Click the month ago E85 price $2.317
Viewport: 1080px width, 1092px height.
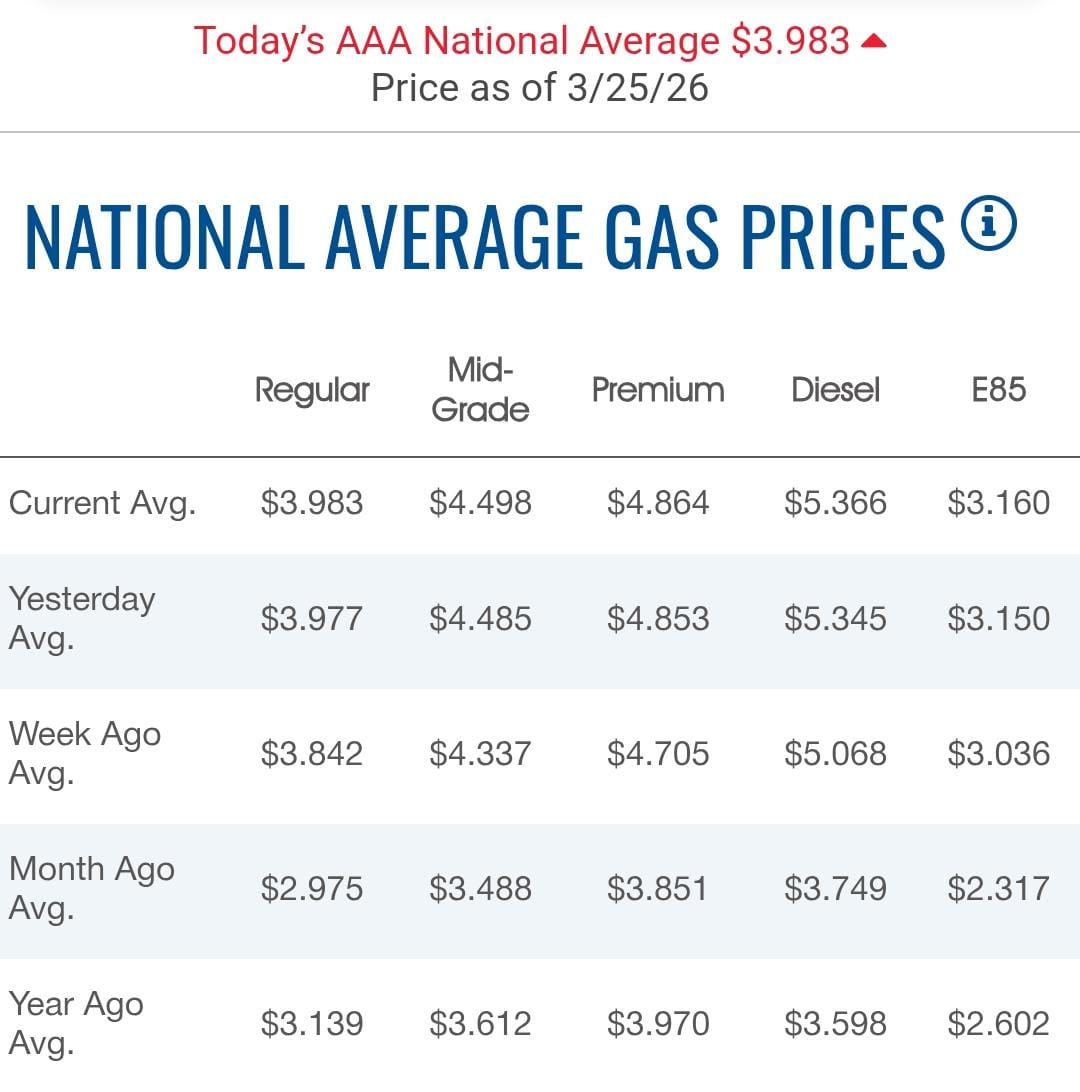pos(998,888)
